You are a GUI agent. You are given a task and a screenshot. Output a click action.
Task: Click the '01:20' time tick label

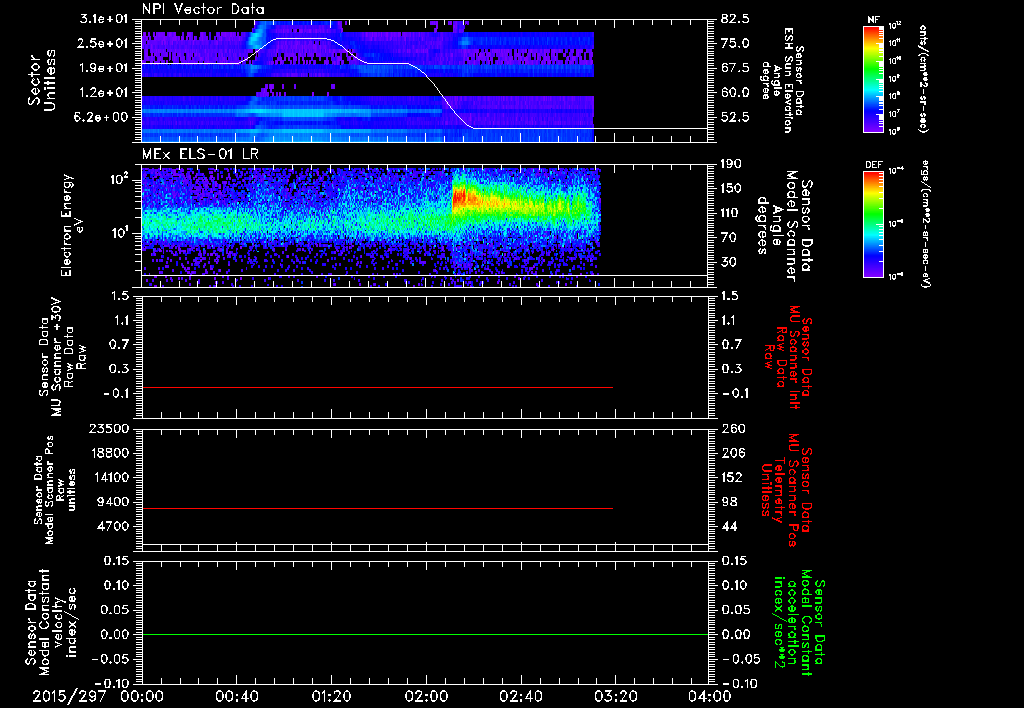(x=331, y=696)
